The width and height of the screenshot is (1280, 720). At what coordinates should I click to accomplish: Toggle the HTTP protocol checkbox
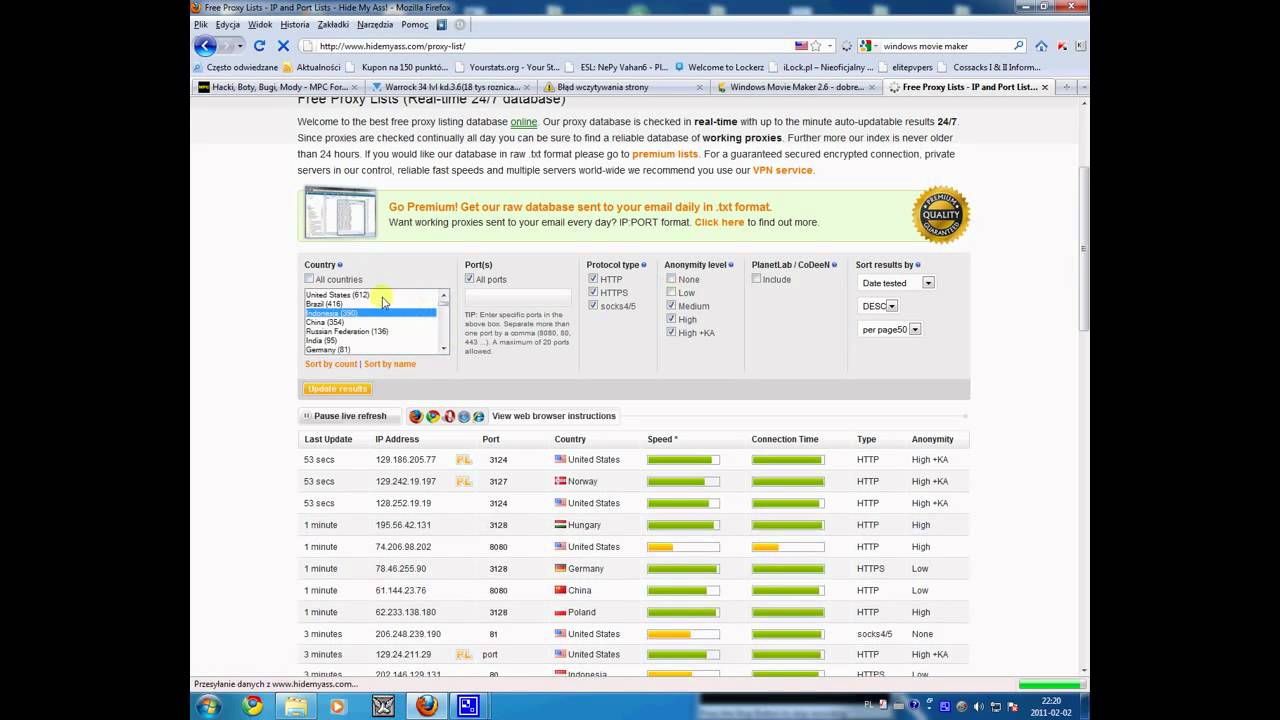[x=593, y=279]
